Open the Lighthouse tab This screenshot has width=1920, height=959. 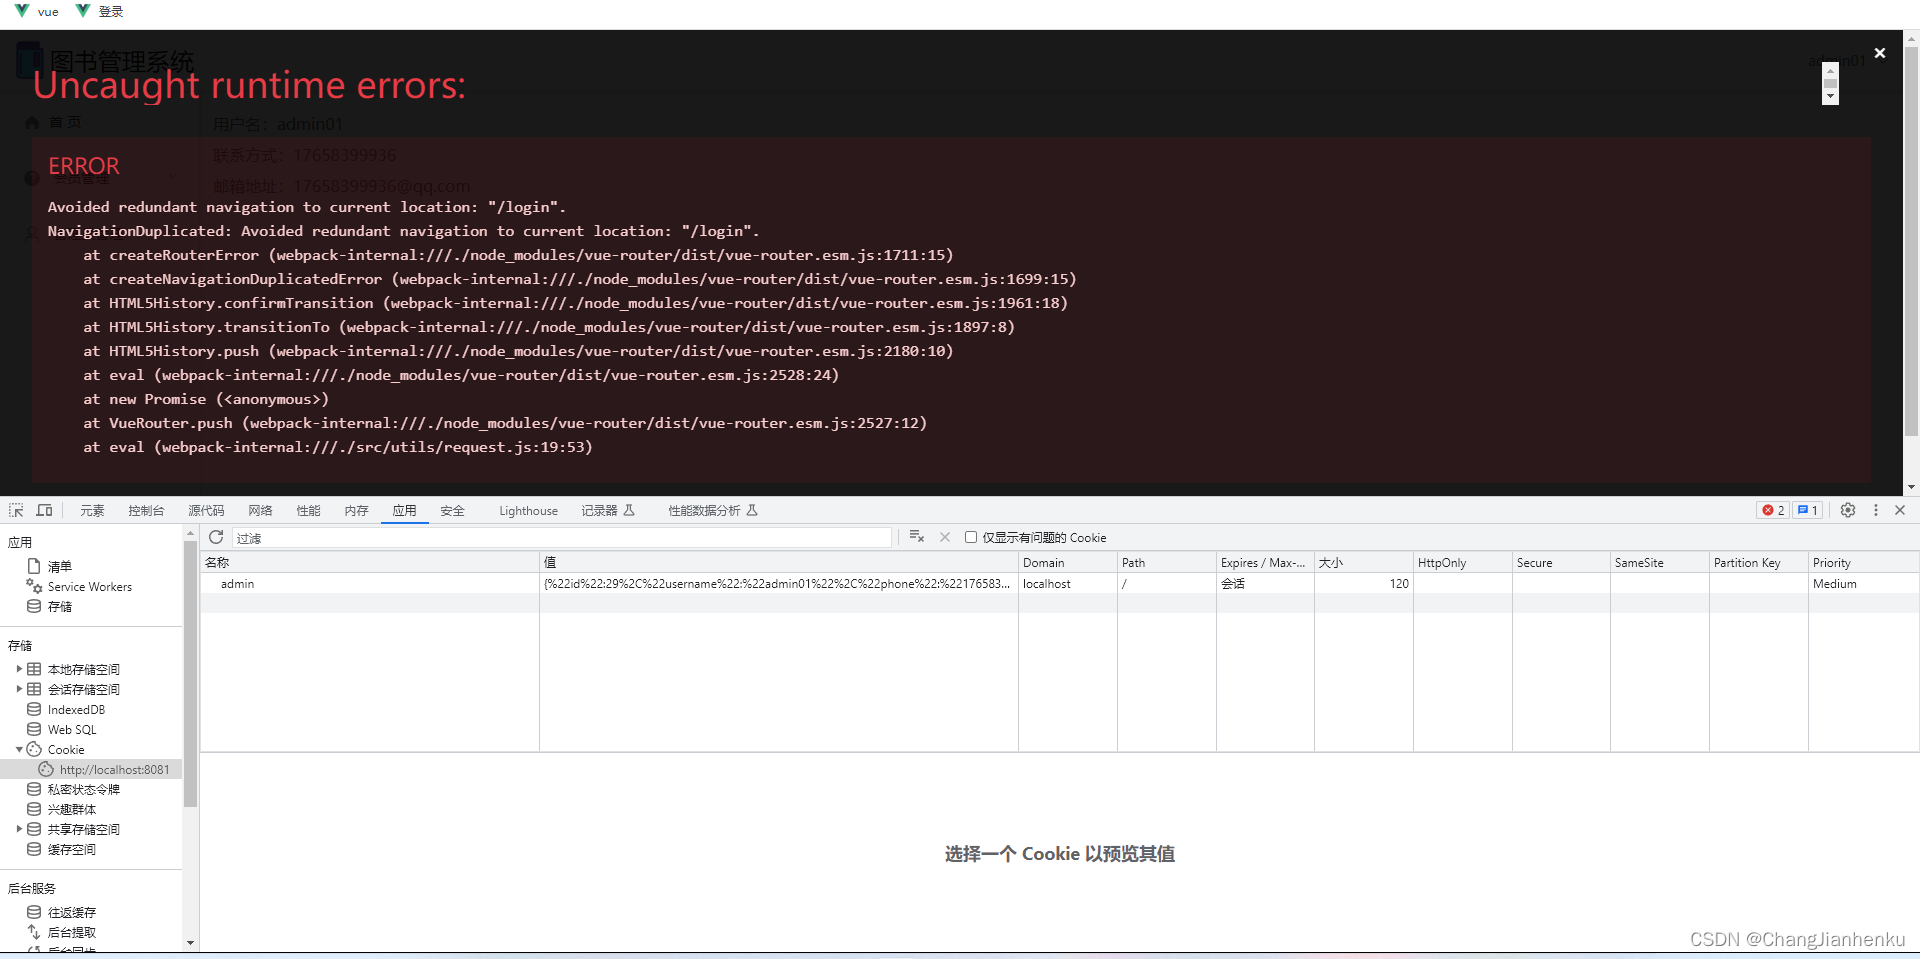pyautogui.click(x=528, y=510)
